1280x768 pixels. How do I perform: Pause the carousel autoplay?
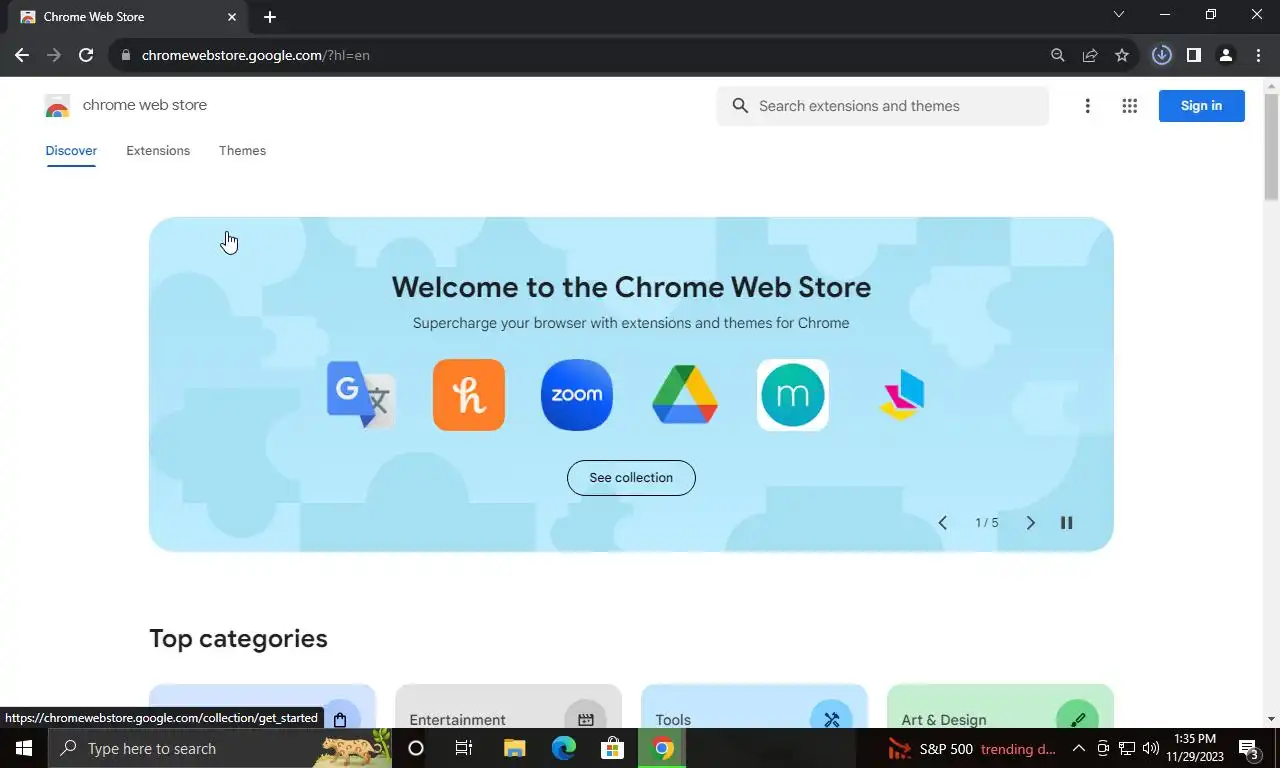1066,523
